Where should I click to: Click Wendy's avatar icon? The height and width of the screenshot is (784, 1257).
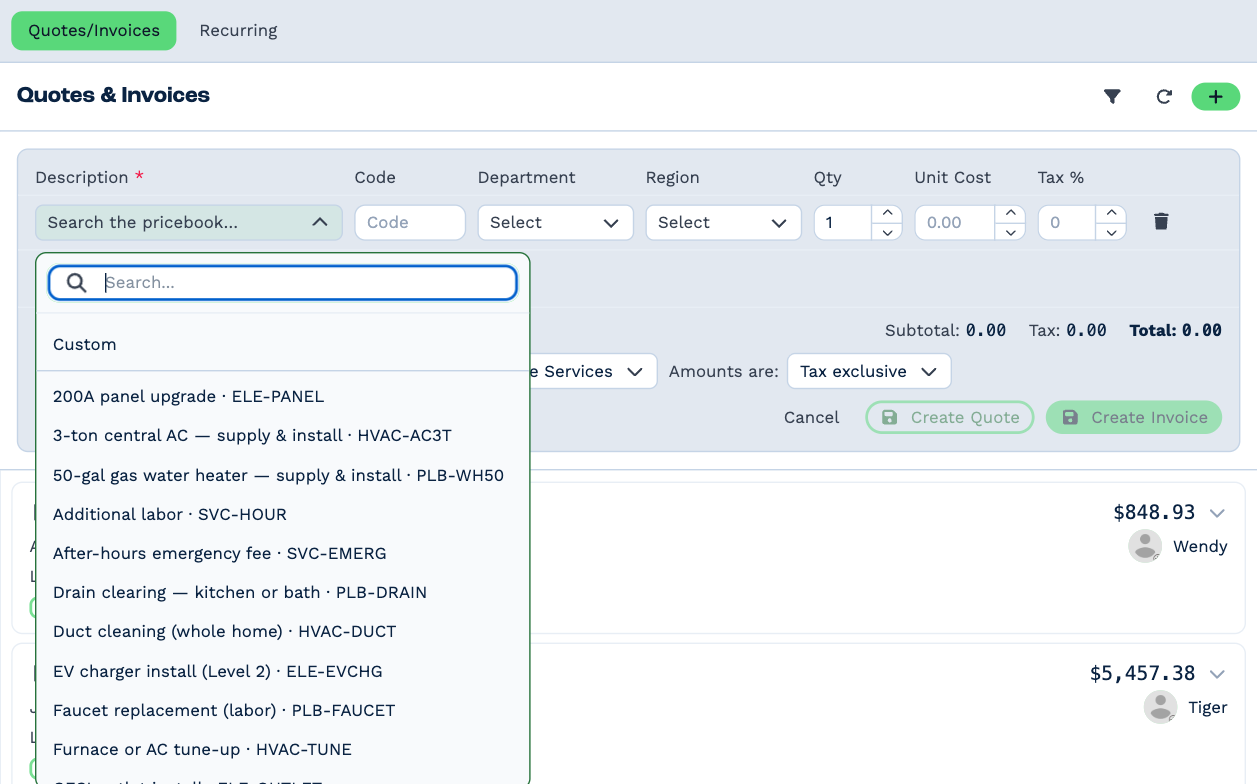coord(1145,546)
